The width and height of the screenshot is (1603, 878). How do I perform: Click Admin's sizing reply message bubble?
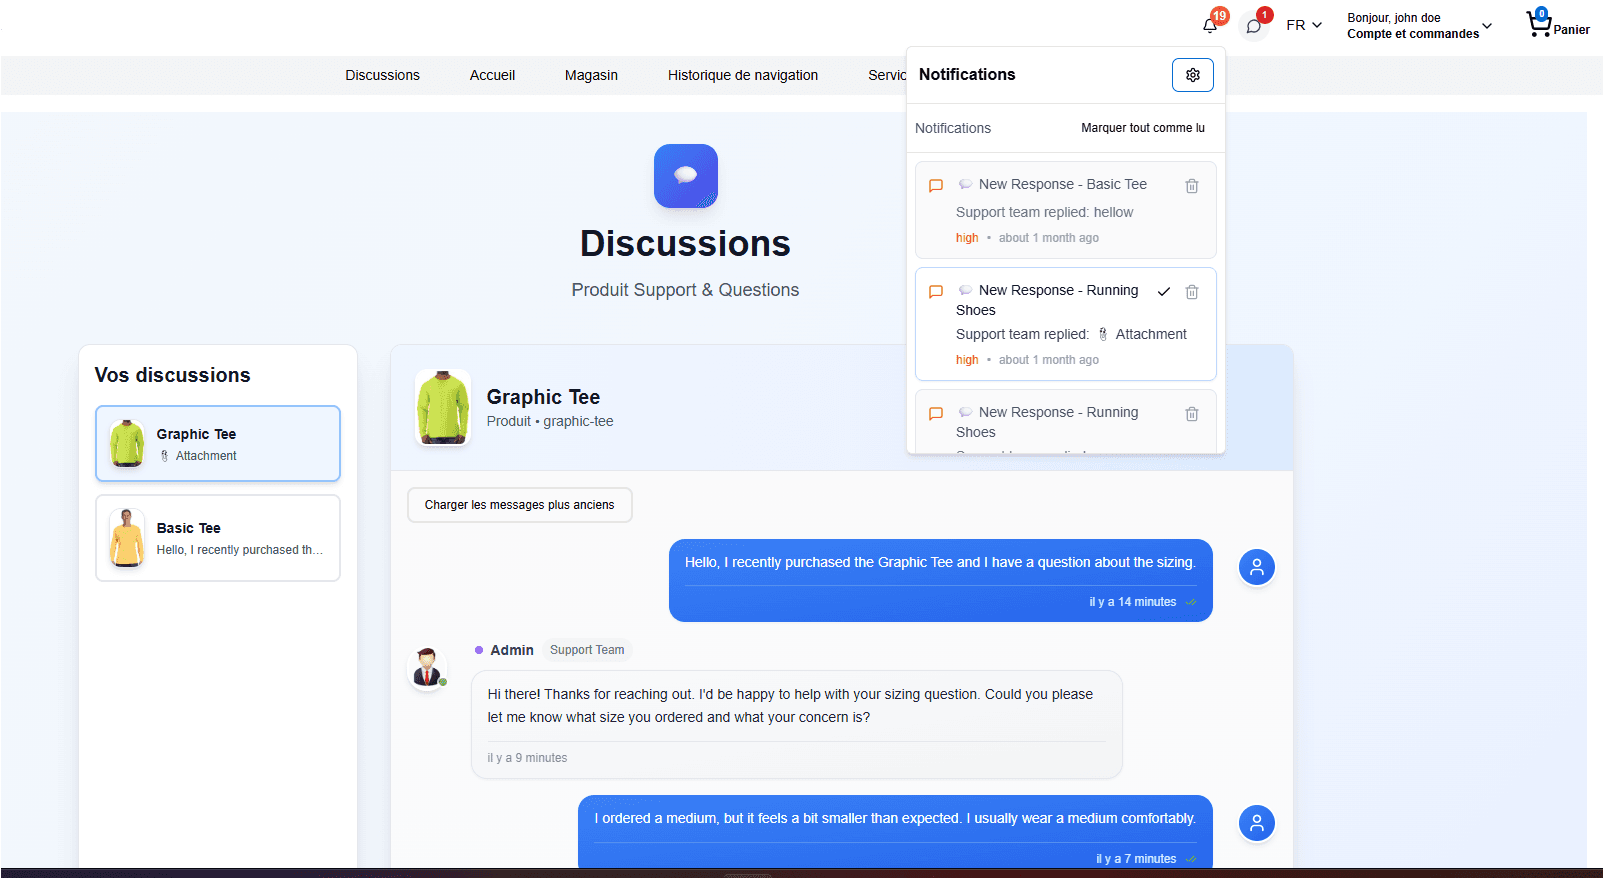coord(797,725)
